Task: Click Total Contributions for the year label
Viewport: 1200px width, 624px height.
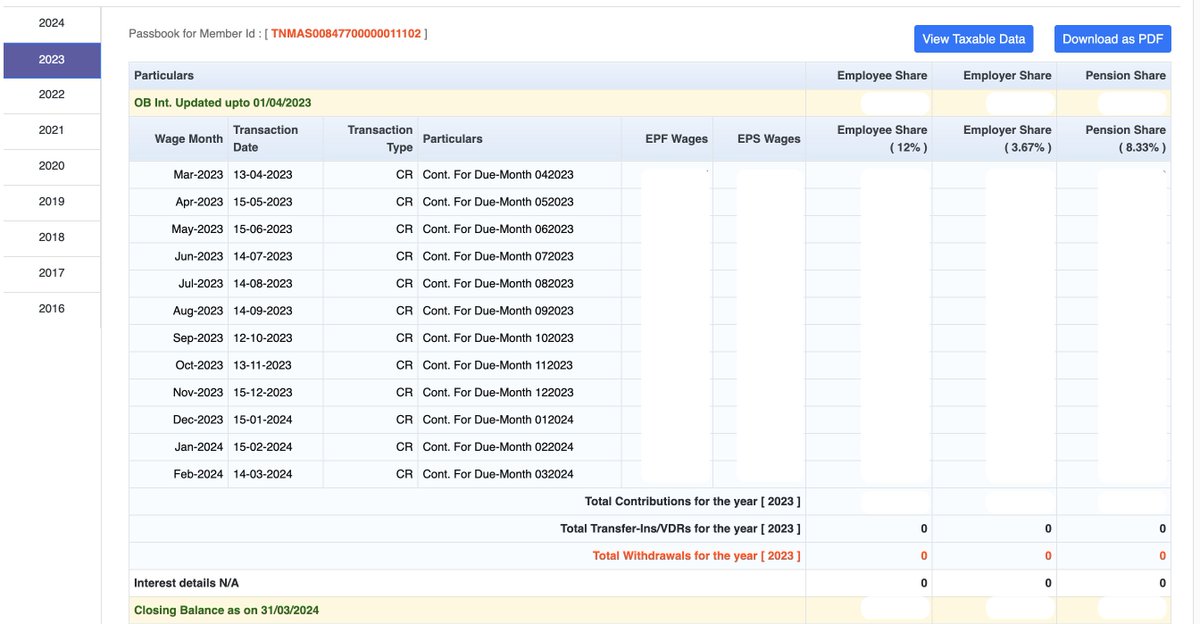Action: (693, 501)
